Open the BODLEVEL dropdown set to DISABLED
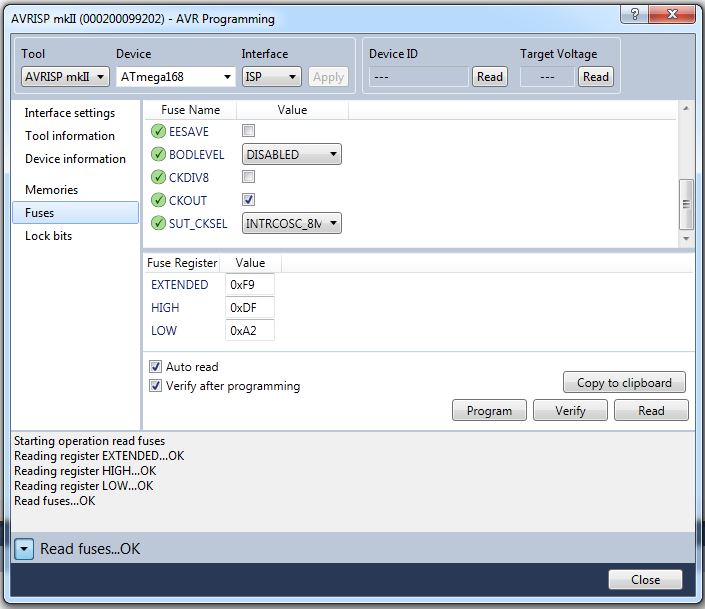The height and width of the screenshot is (609, 705). coord(292,154)
